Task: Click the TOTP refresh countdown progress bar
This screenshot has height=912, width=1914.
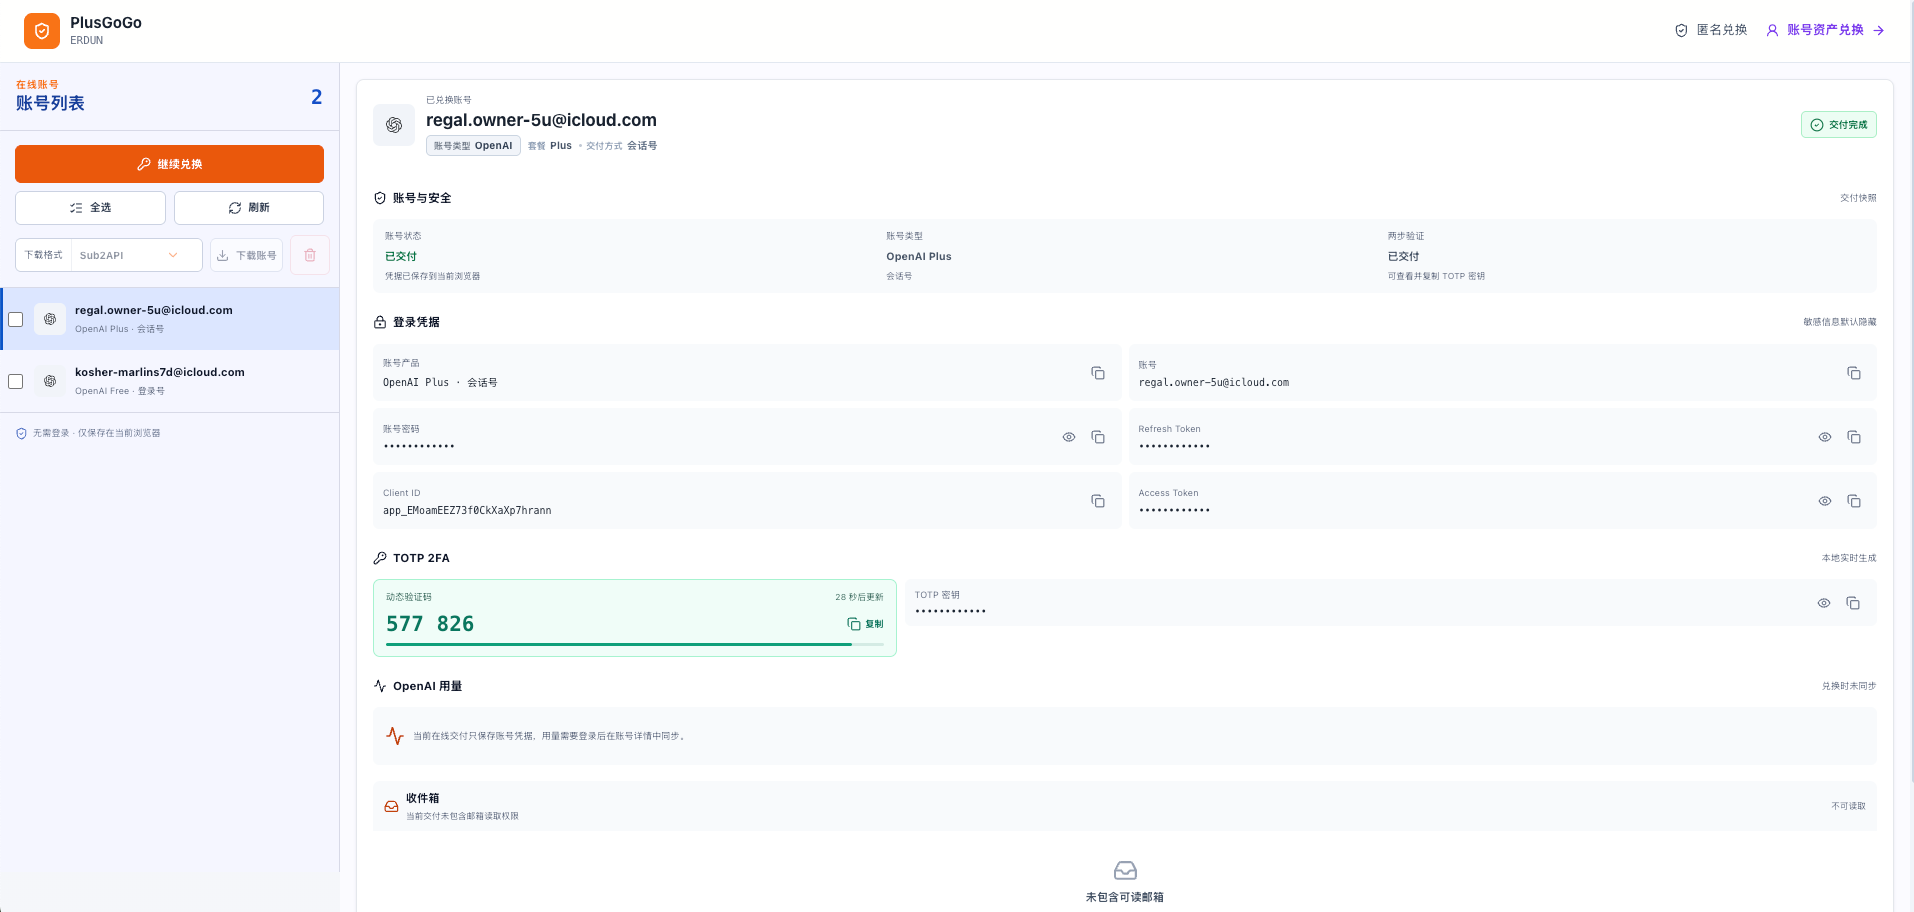Action: 635,644
